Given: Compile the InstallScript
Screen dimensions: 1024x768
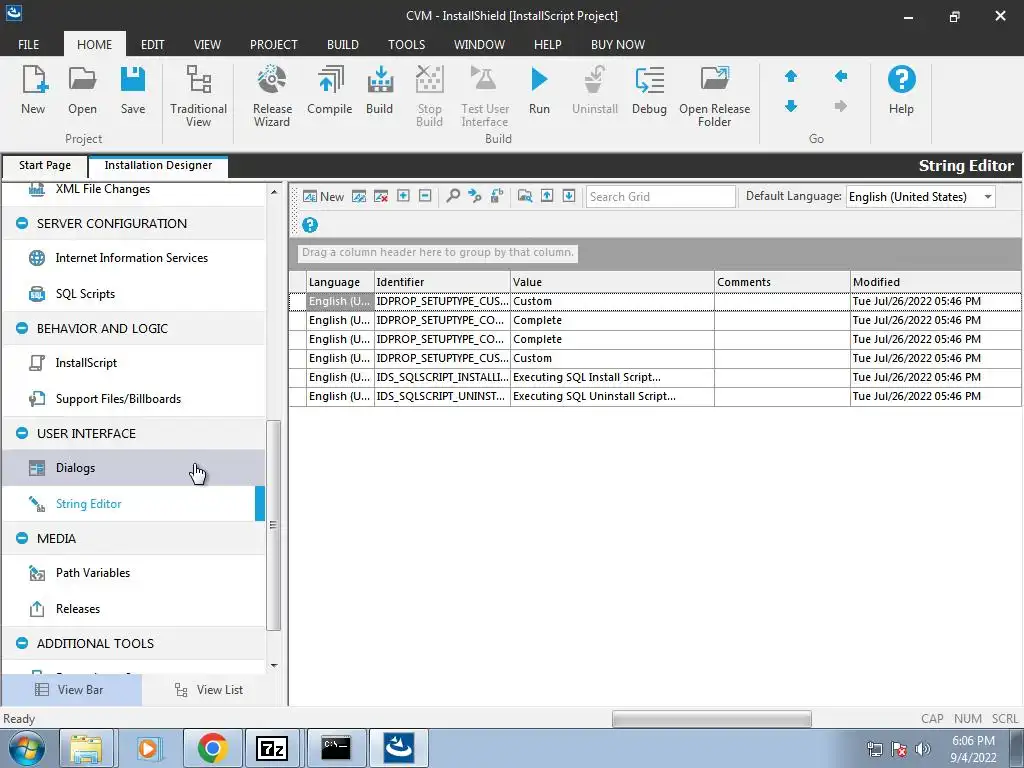Looking at the screenshot, I should tap(330, 91).
